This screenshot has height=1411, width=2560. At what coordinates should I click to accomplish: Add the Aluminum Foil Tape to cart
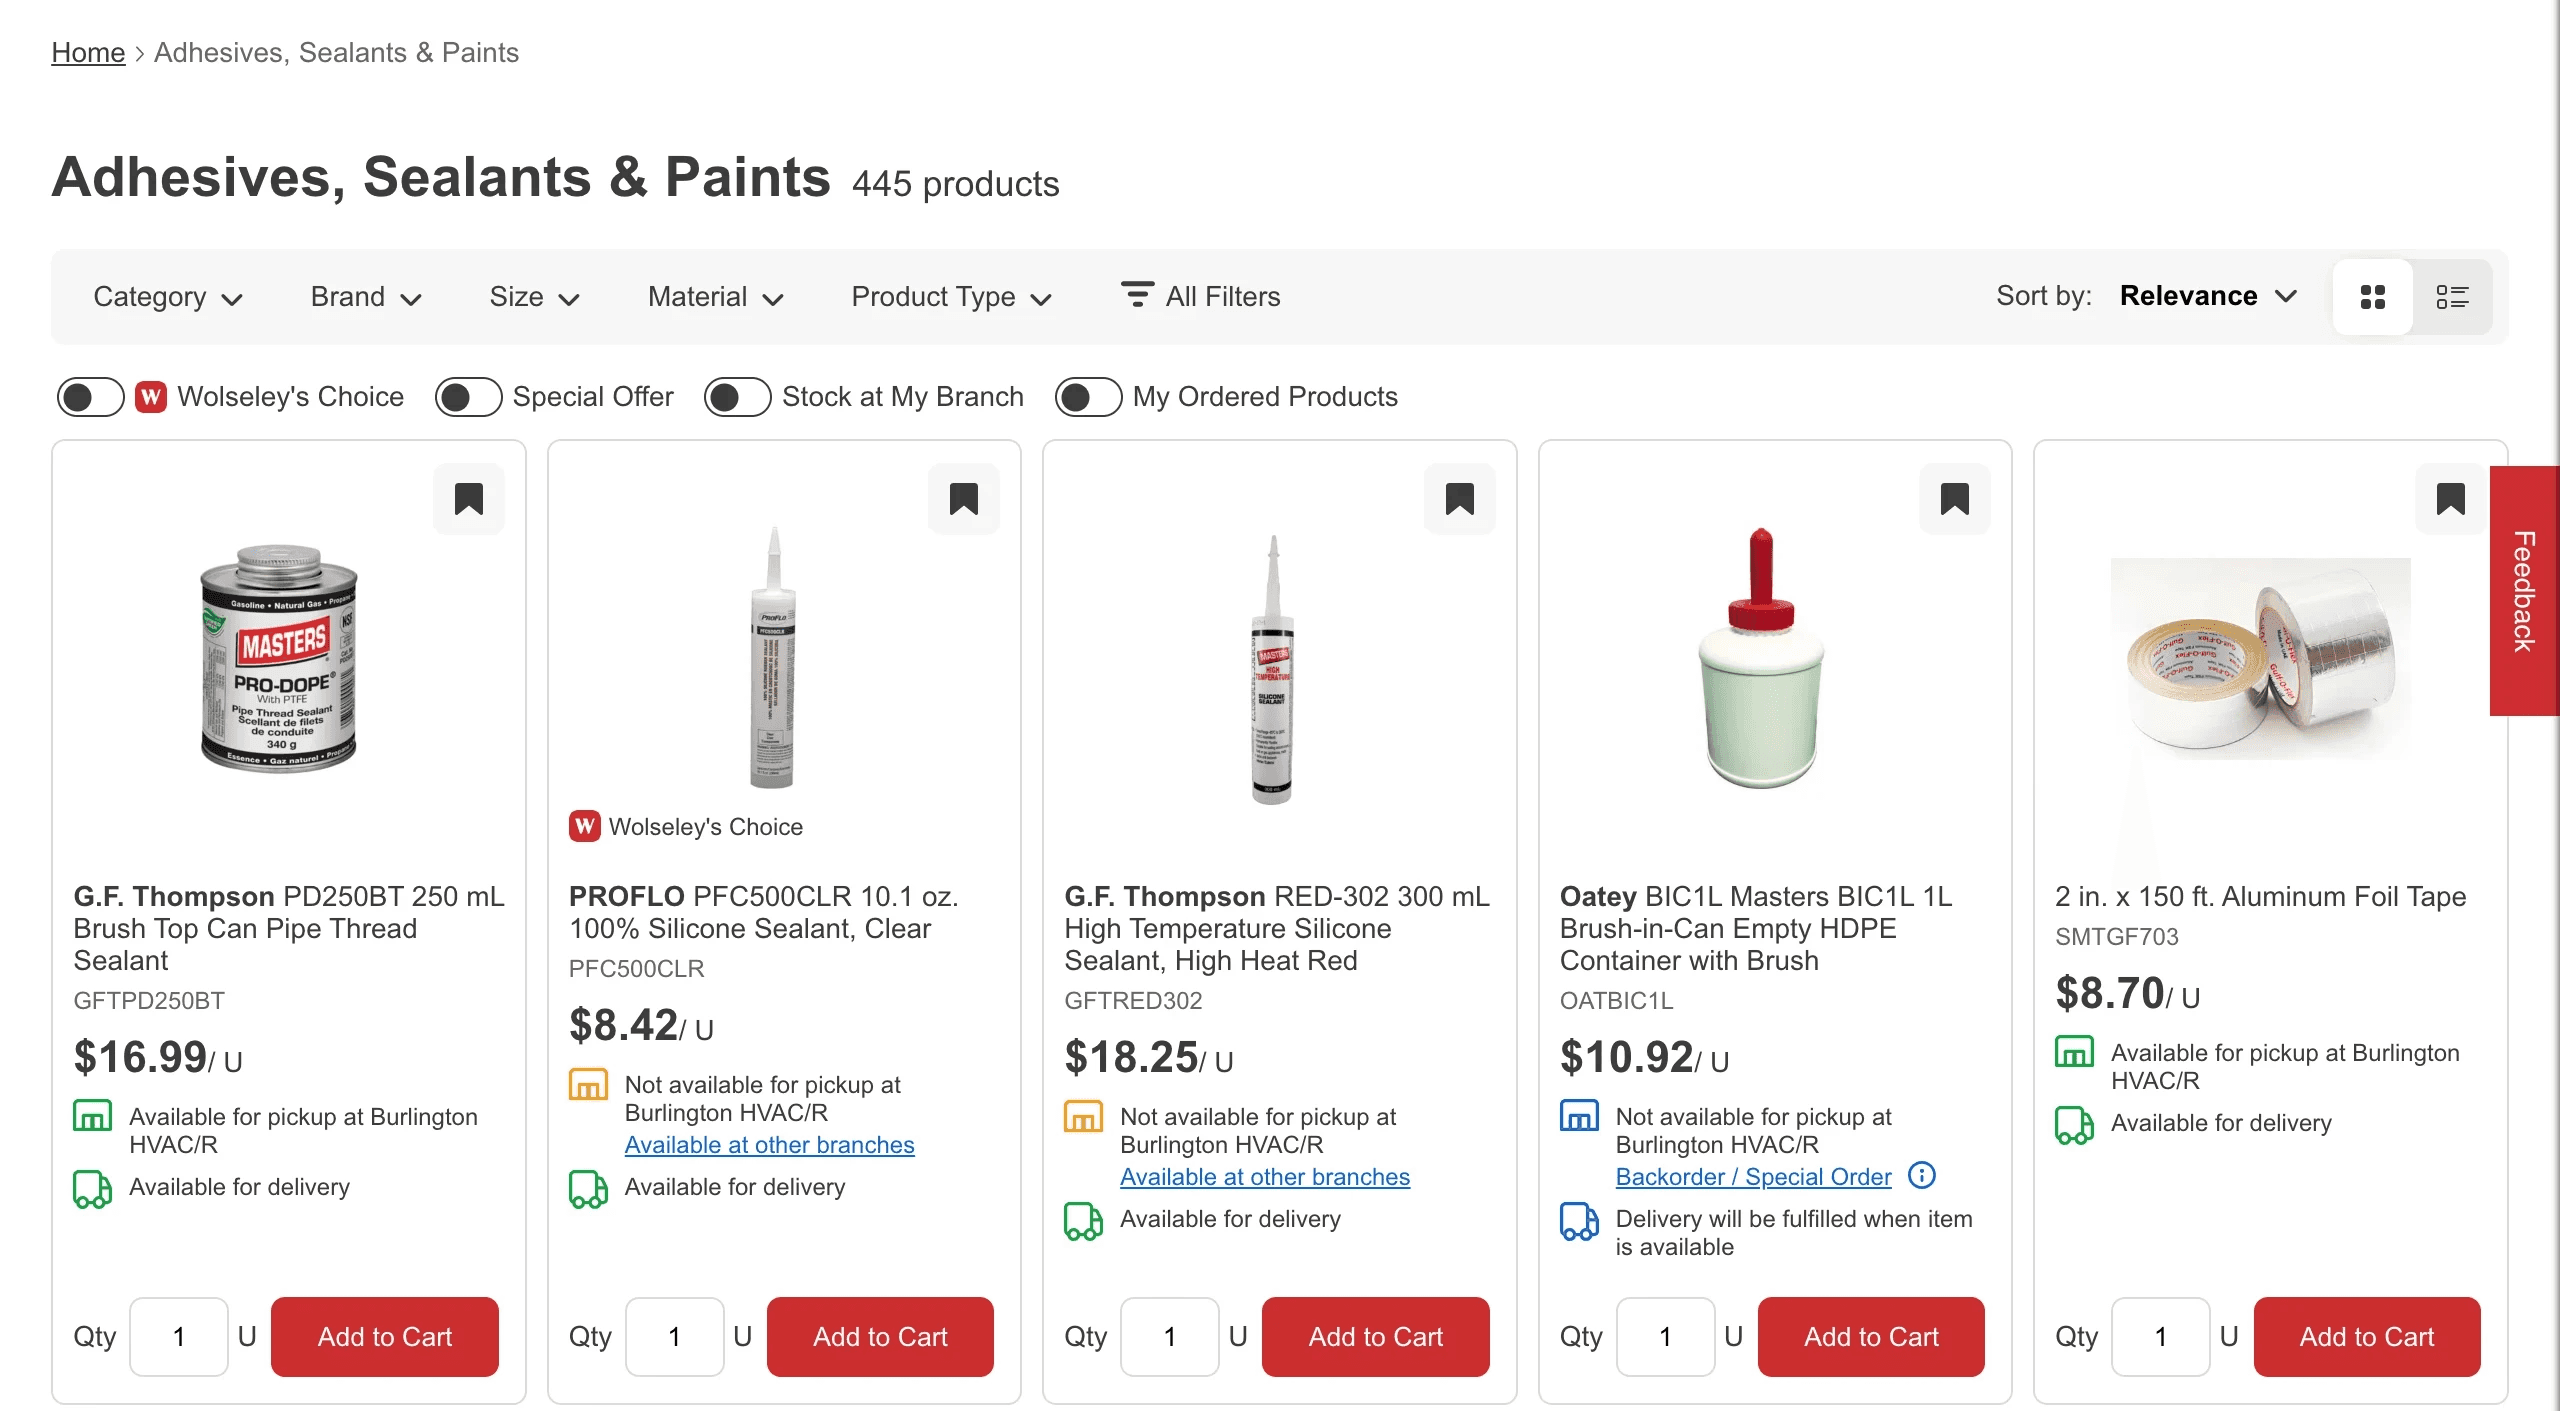(x=2366, y=1336)
